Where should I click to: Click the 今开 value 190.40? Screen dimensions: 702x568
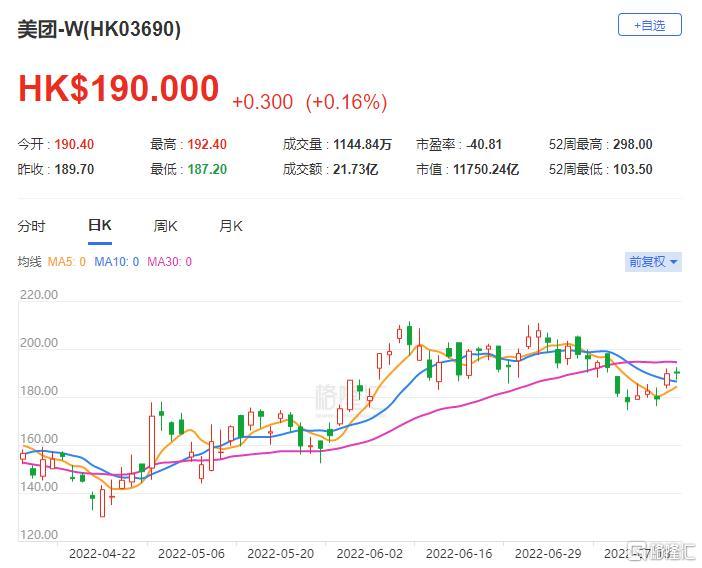pos(74,144)
